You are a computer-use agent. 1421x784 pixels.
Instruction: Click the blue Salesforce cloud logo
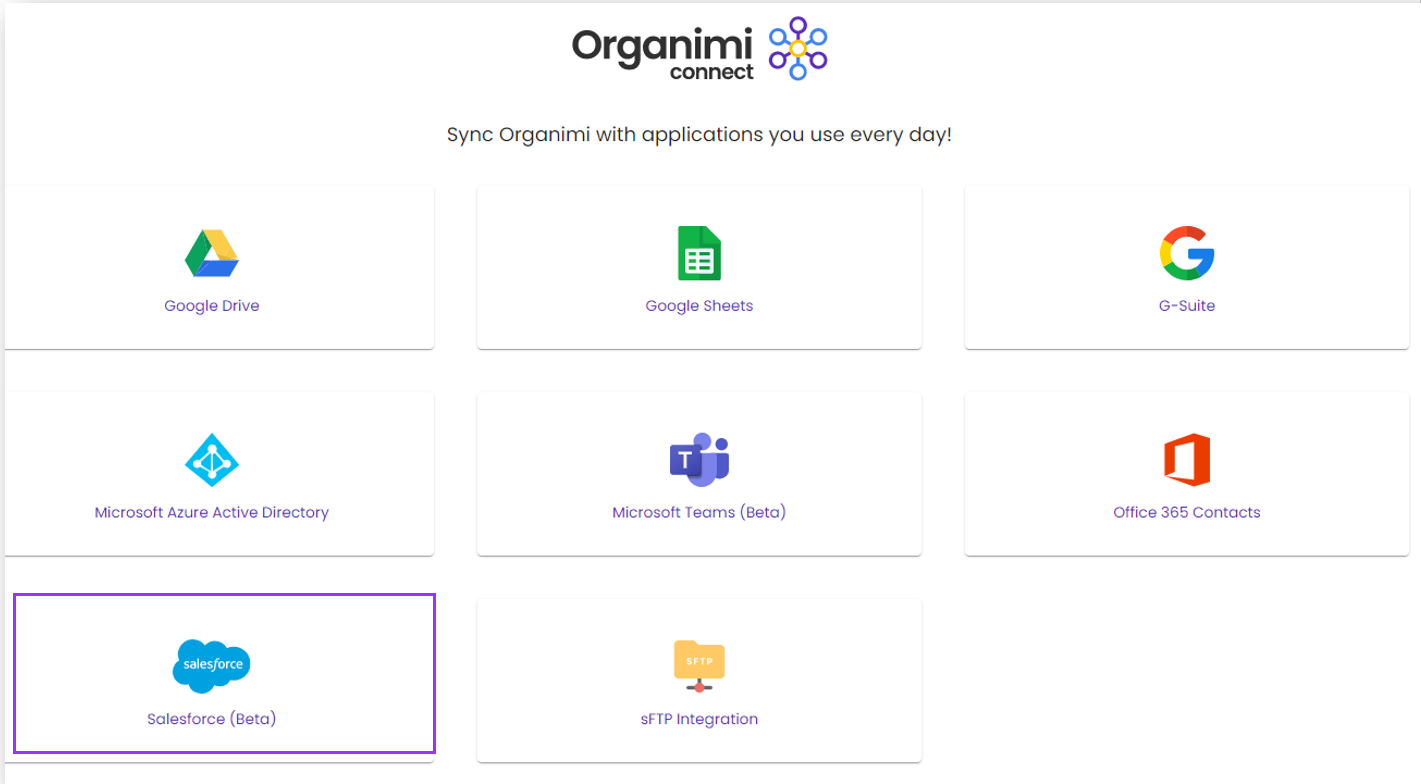coord(211,666)
